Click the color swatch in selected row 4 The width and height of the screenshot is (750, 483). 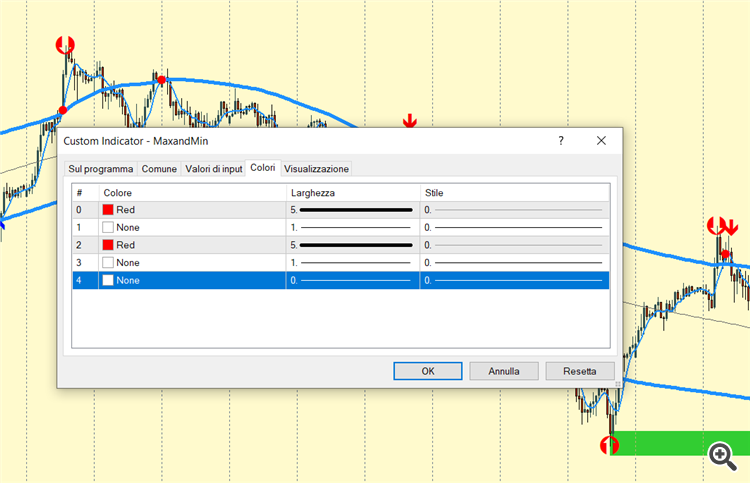tap(108, 280)
